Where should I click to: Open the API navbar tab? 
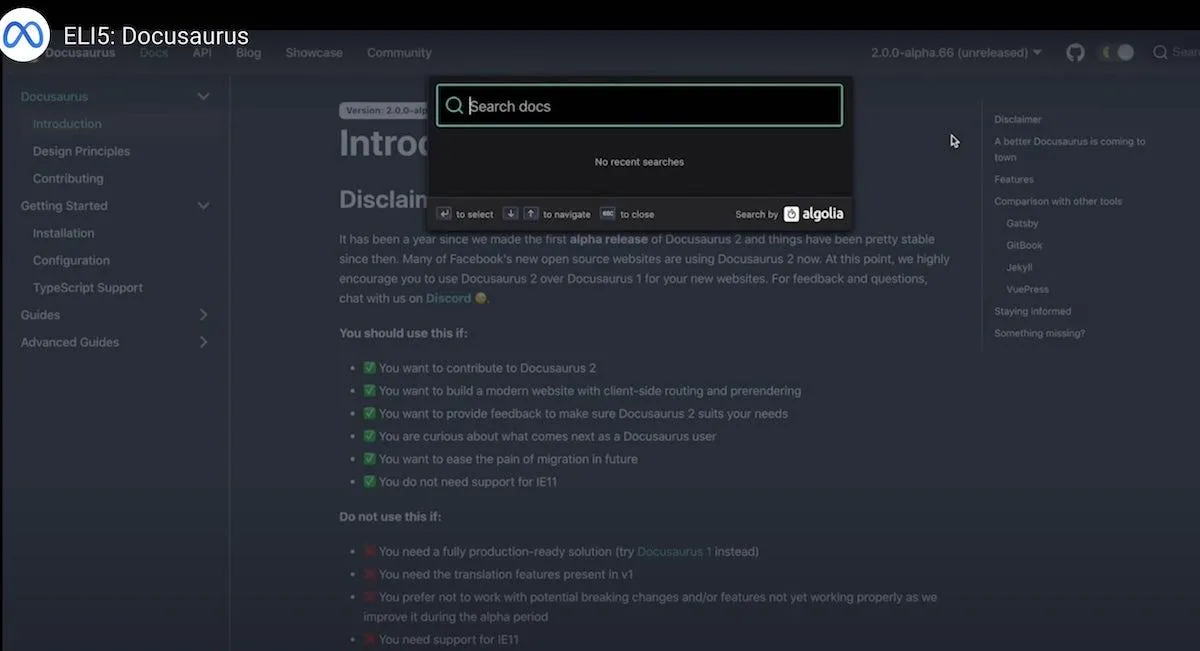pyautogui.click(x=202, y=53)
